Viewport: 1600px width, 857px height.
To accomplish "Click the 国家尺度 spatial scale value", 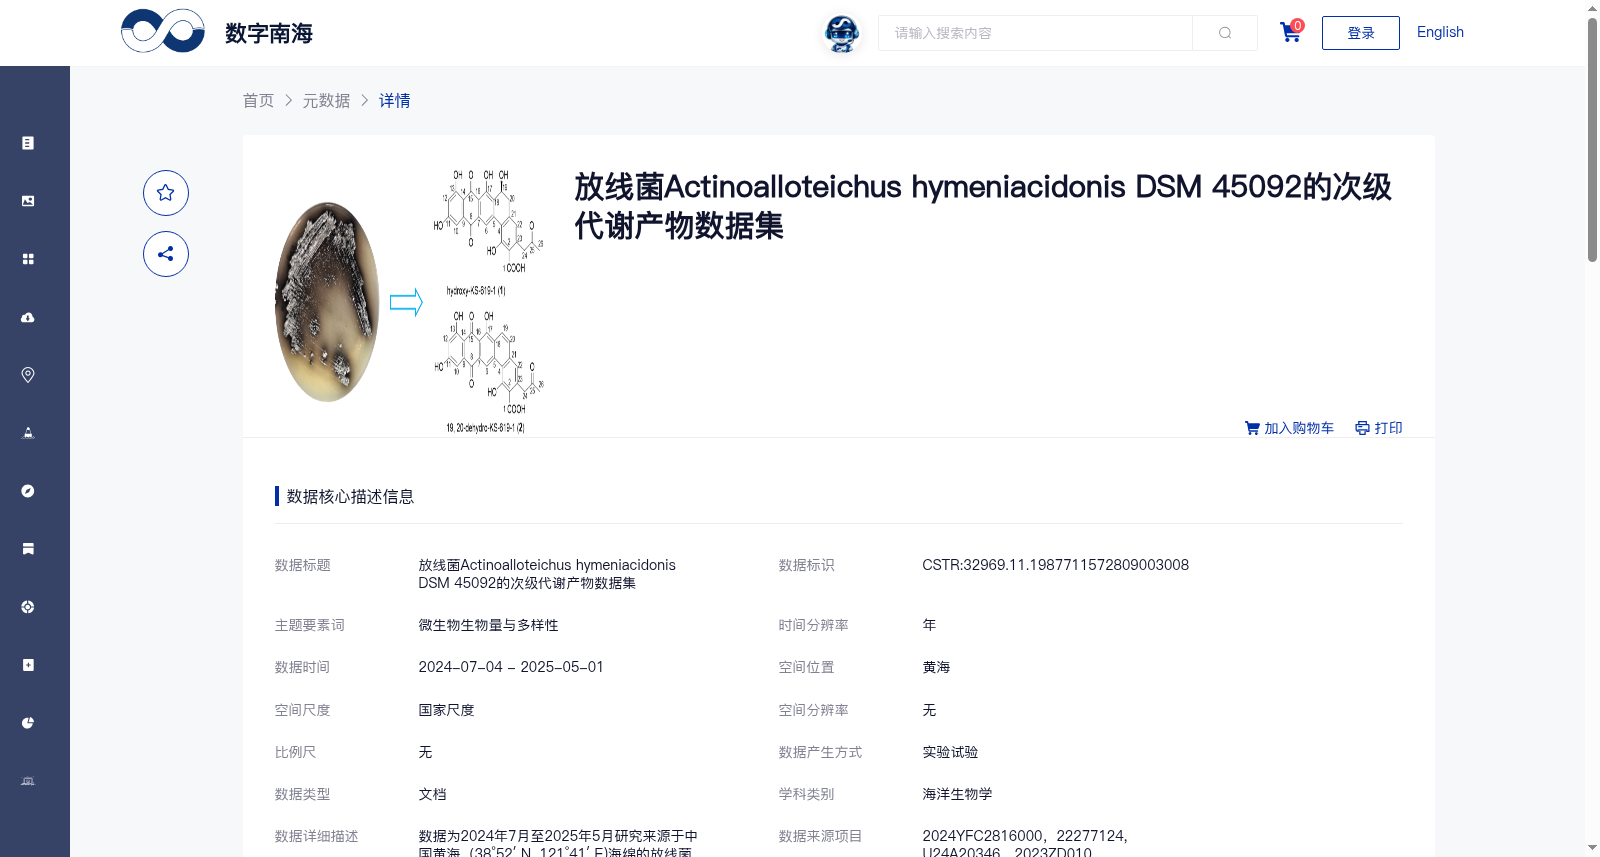I will (x=446, y=710).
